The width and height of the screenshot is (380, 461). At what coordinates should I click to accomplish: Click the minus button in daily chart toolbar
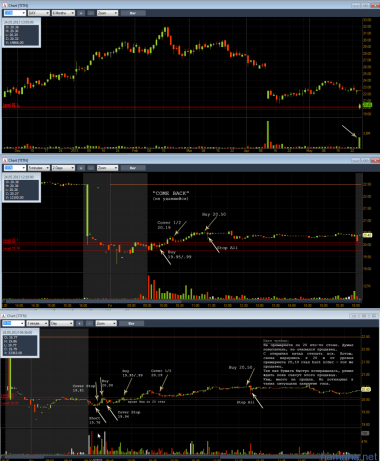coord(91,13)
